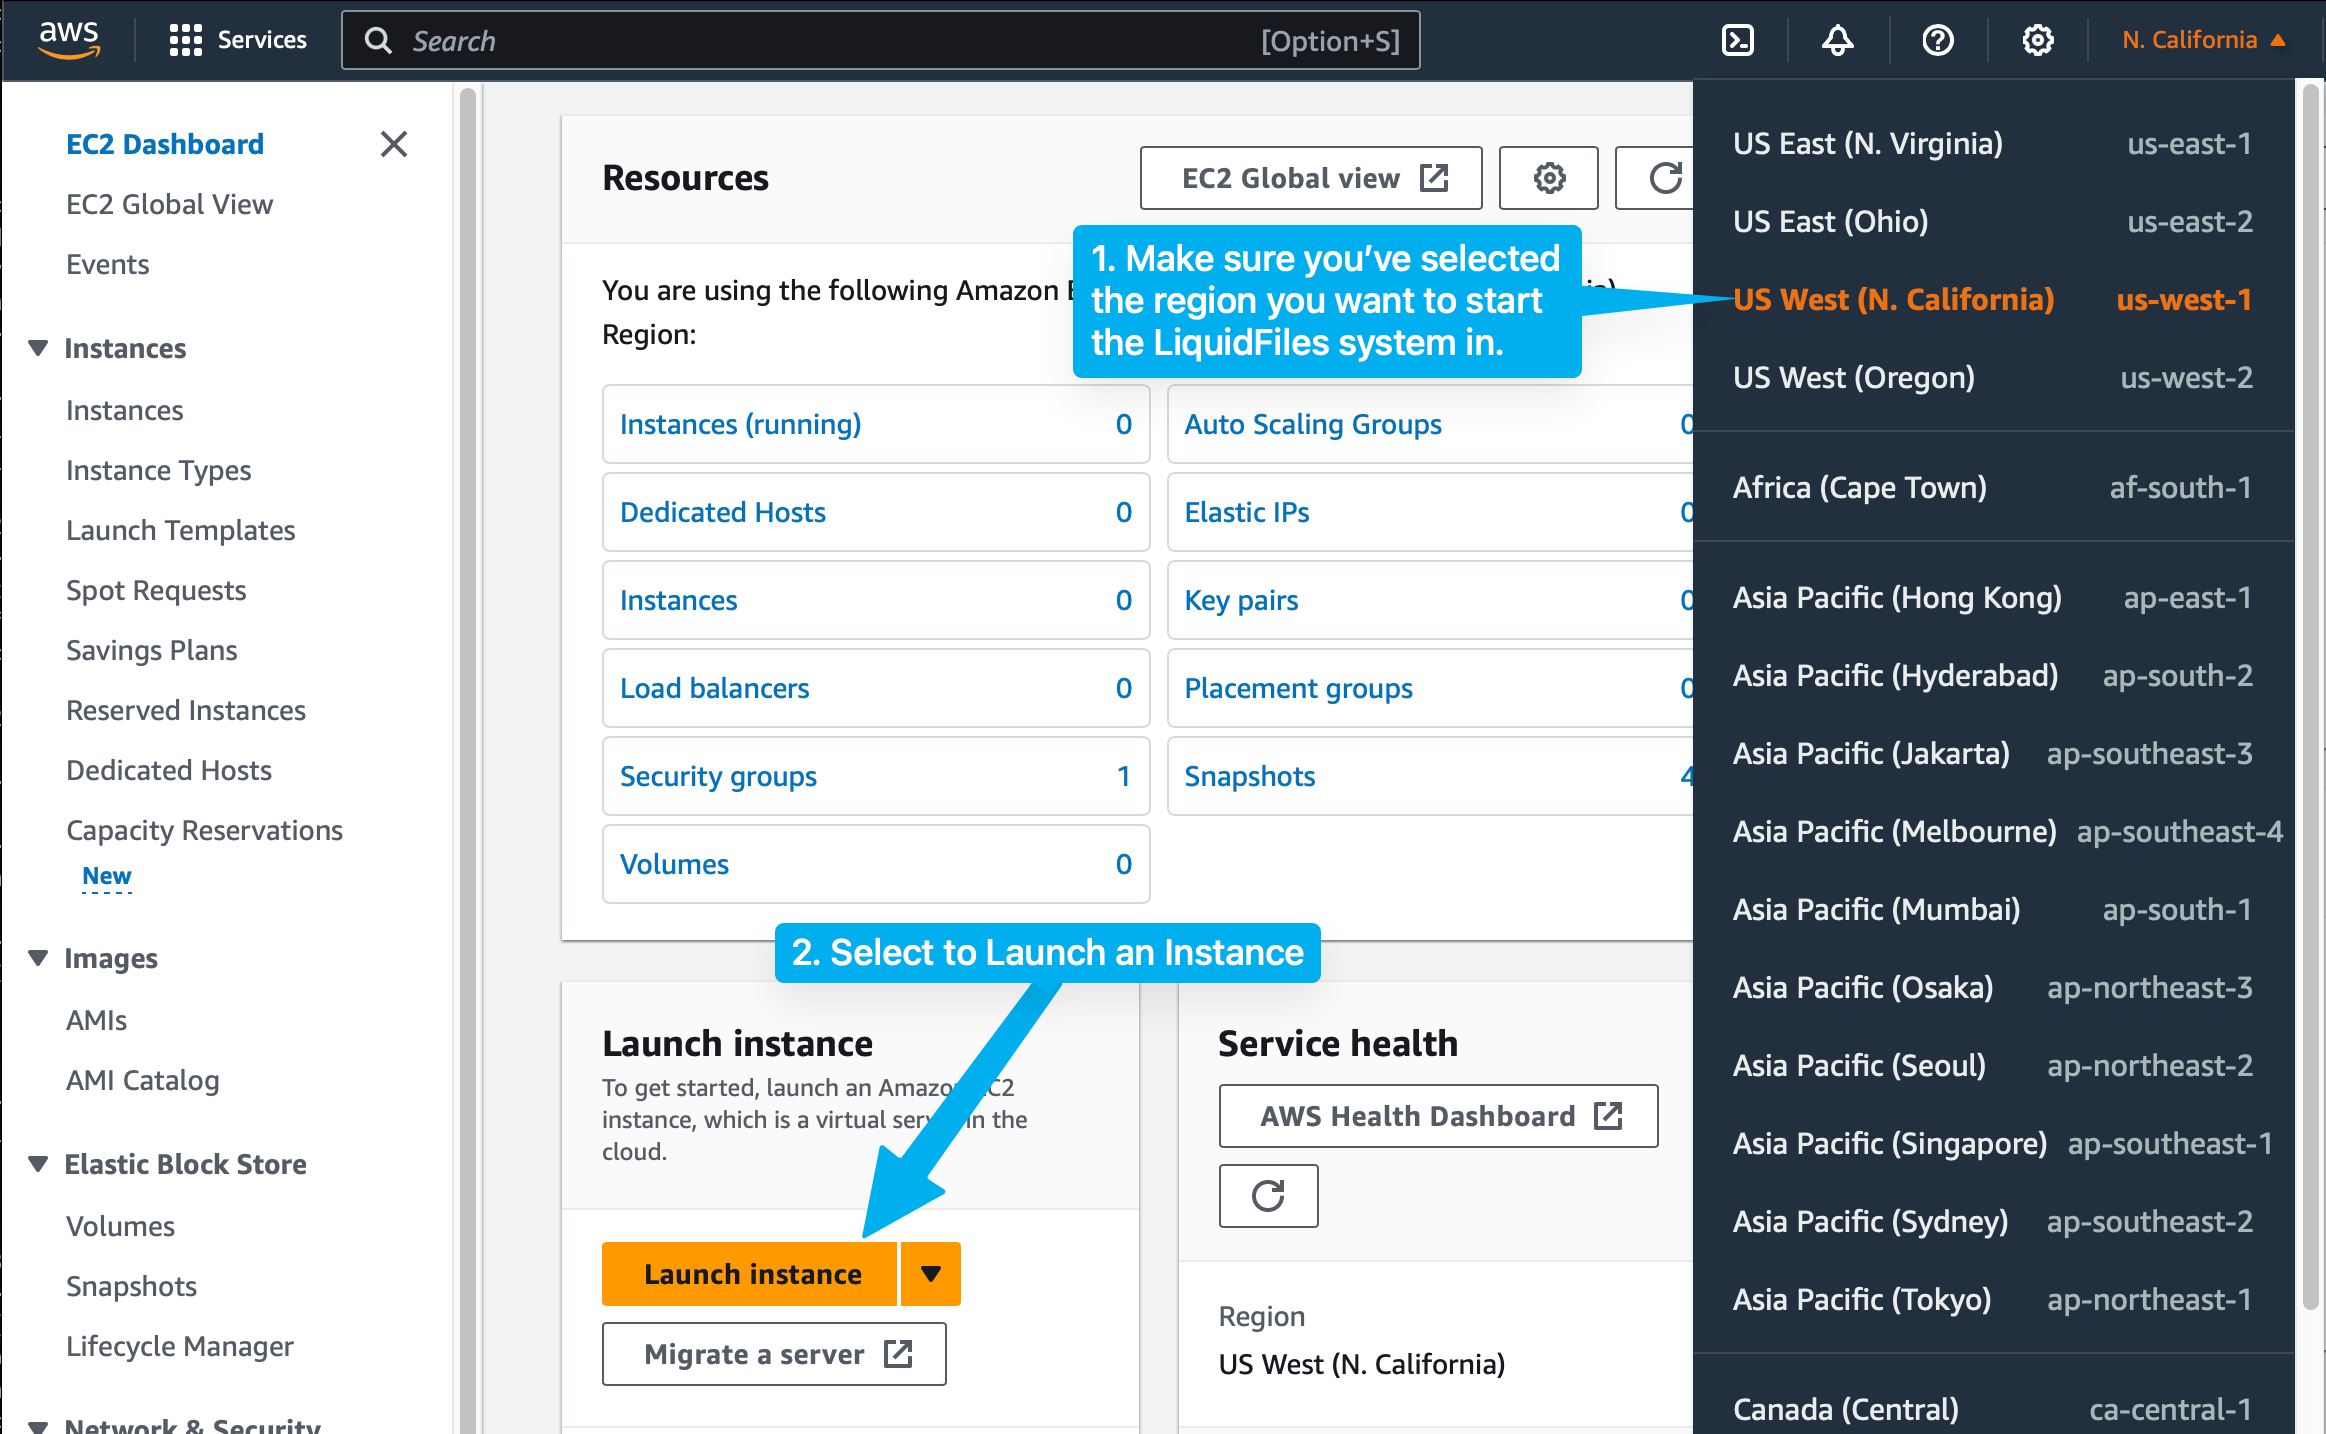The image size is (2326, 1434).
Task: Open the N. California region selector
Action: [2200, 40]
